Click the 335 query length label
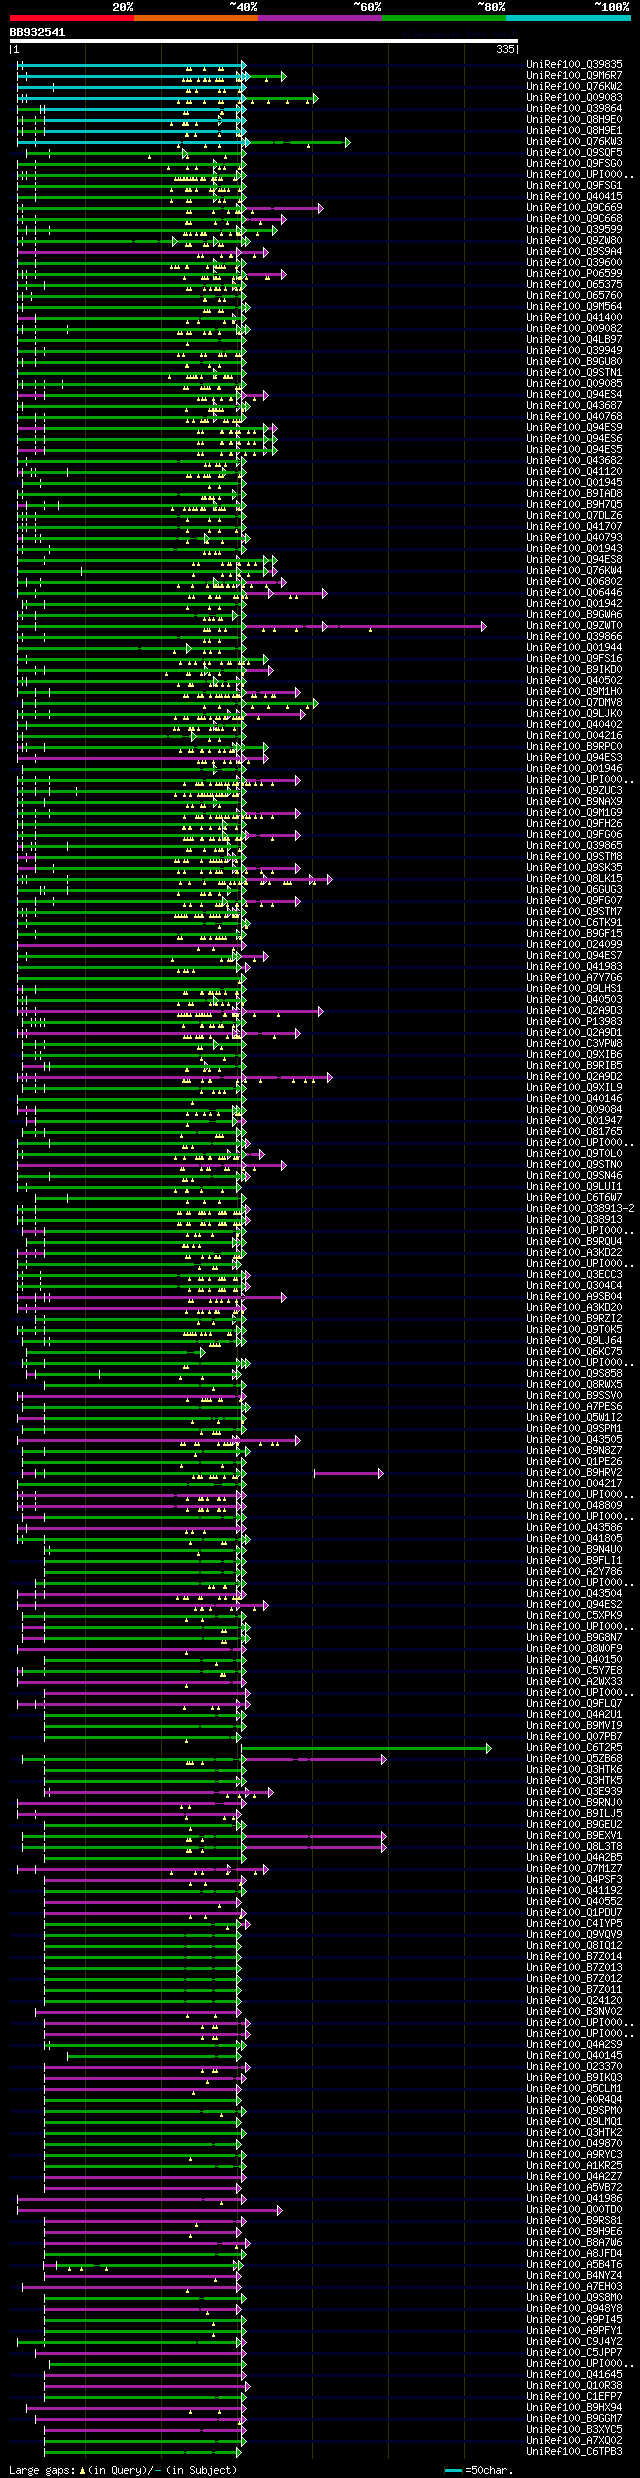Screen dimensions: 640x2478 tap(505, 49)
